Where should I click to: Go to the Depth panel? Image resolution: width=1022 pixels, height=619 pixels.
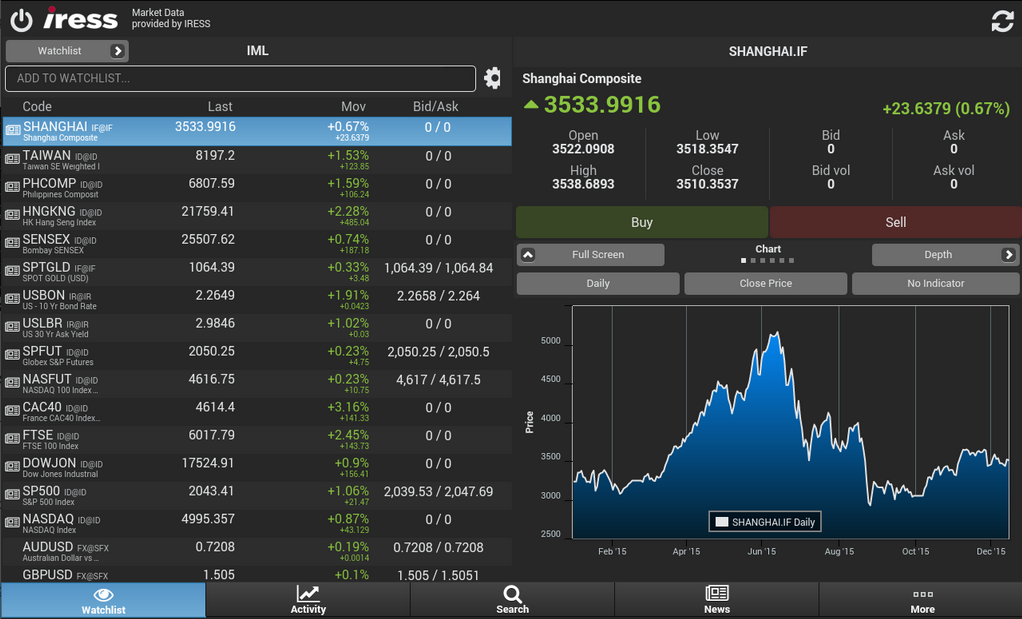coord(945,255)
